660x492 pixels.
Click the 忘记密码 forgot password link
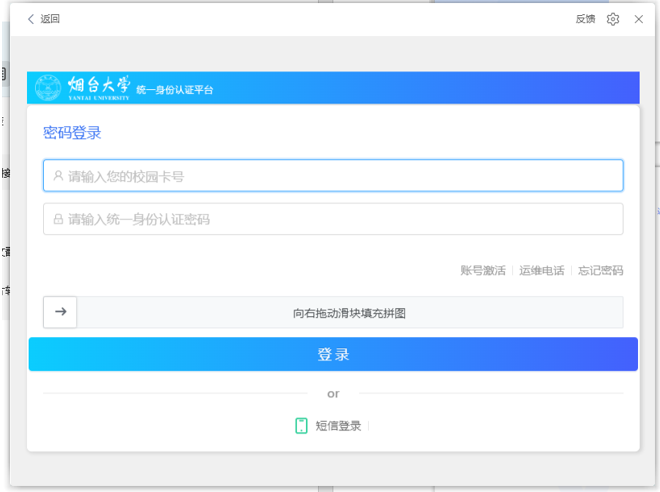(600, 270)
